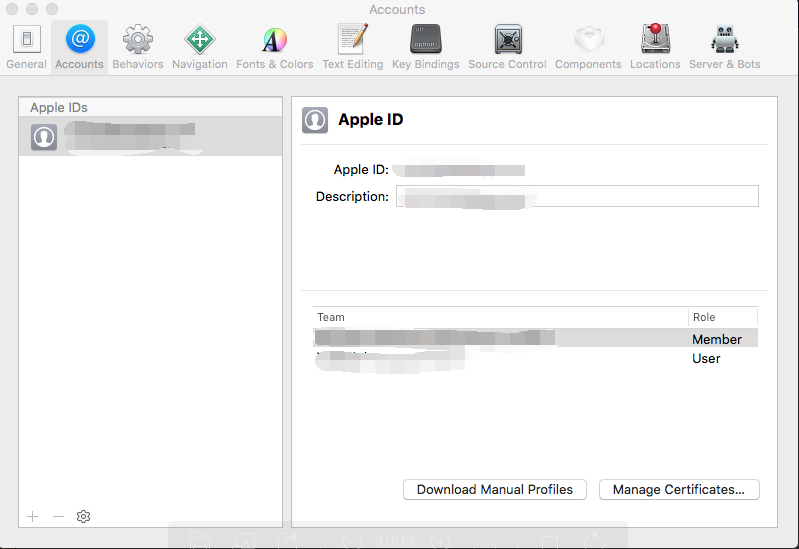Click the Apple IDs list header
Viewport: 799px width, 549px height.
pos(150,108)
